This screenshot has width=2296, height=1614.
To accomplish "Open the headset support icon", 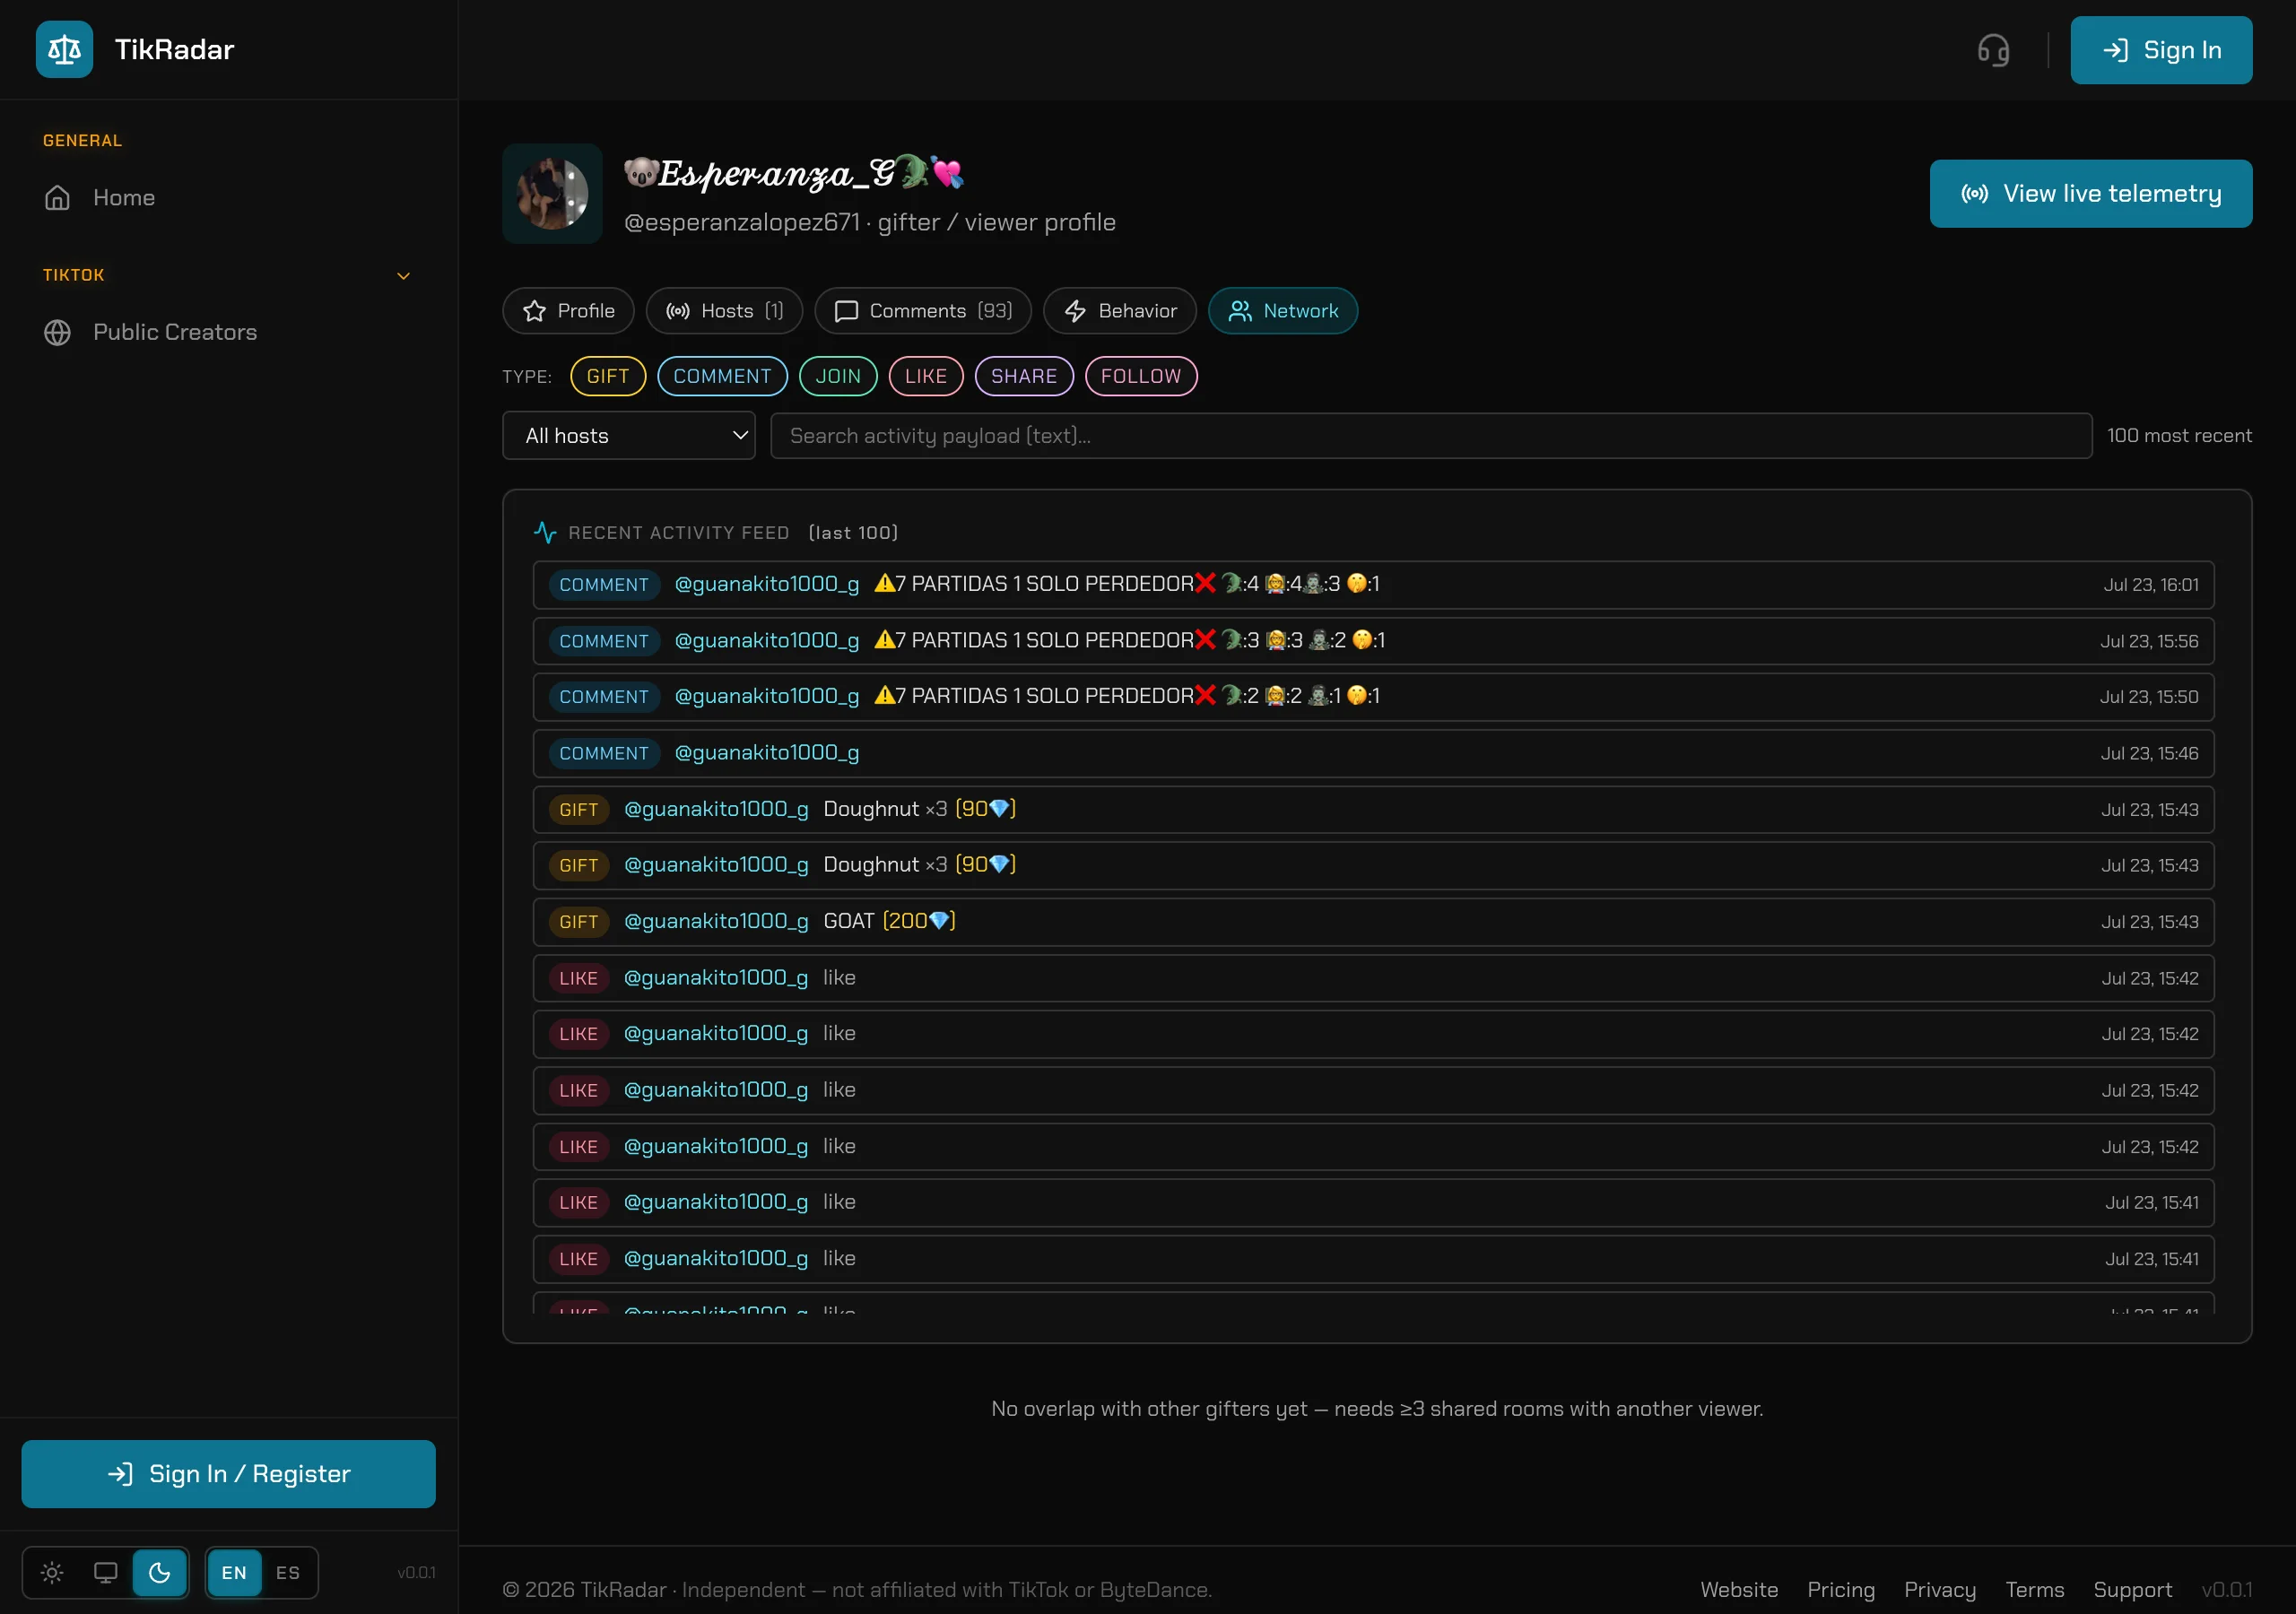I will click(x=1993, y=50).
